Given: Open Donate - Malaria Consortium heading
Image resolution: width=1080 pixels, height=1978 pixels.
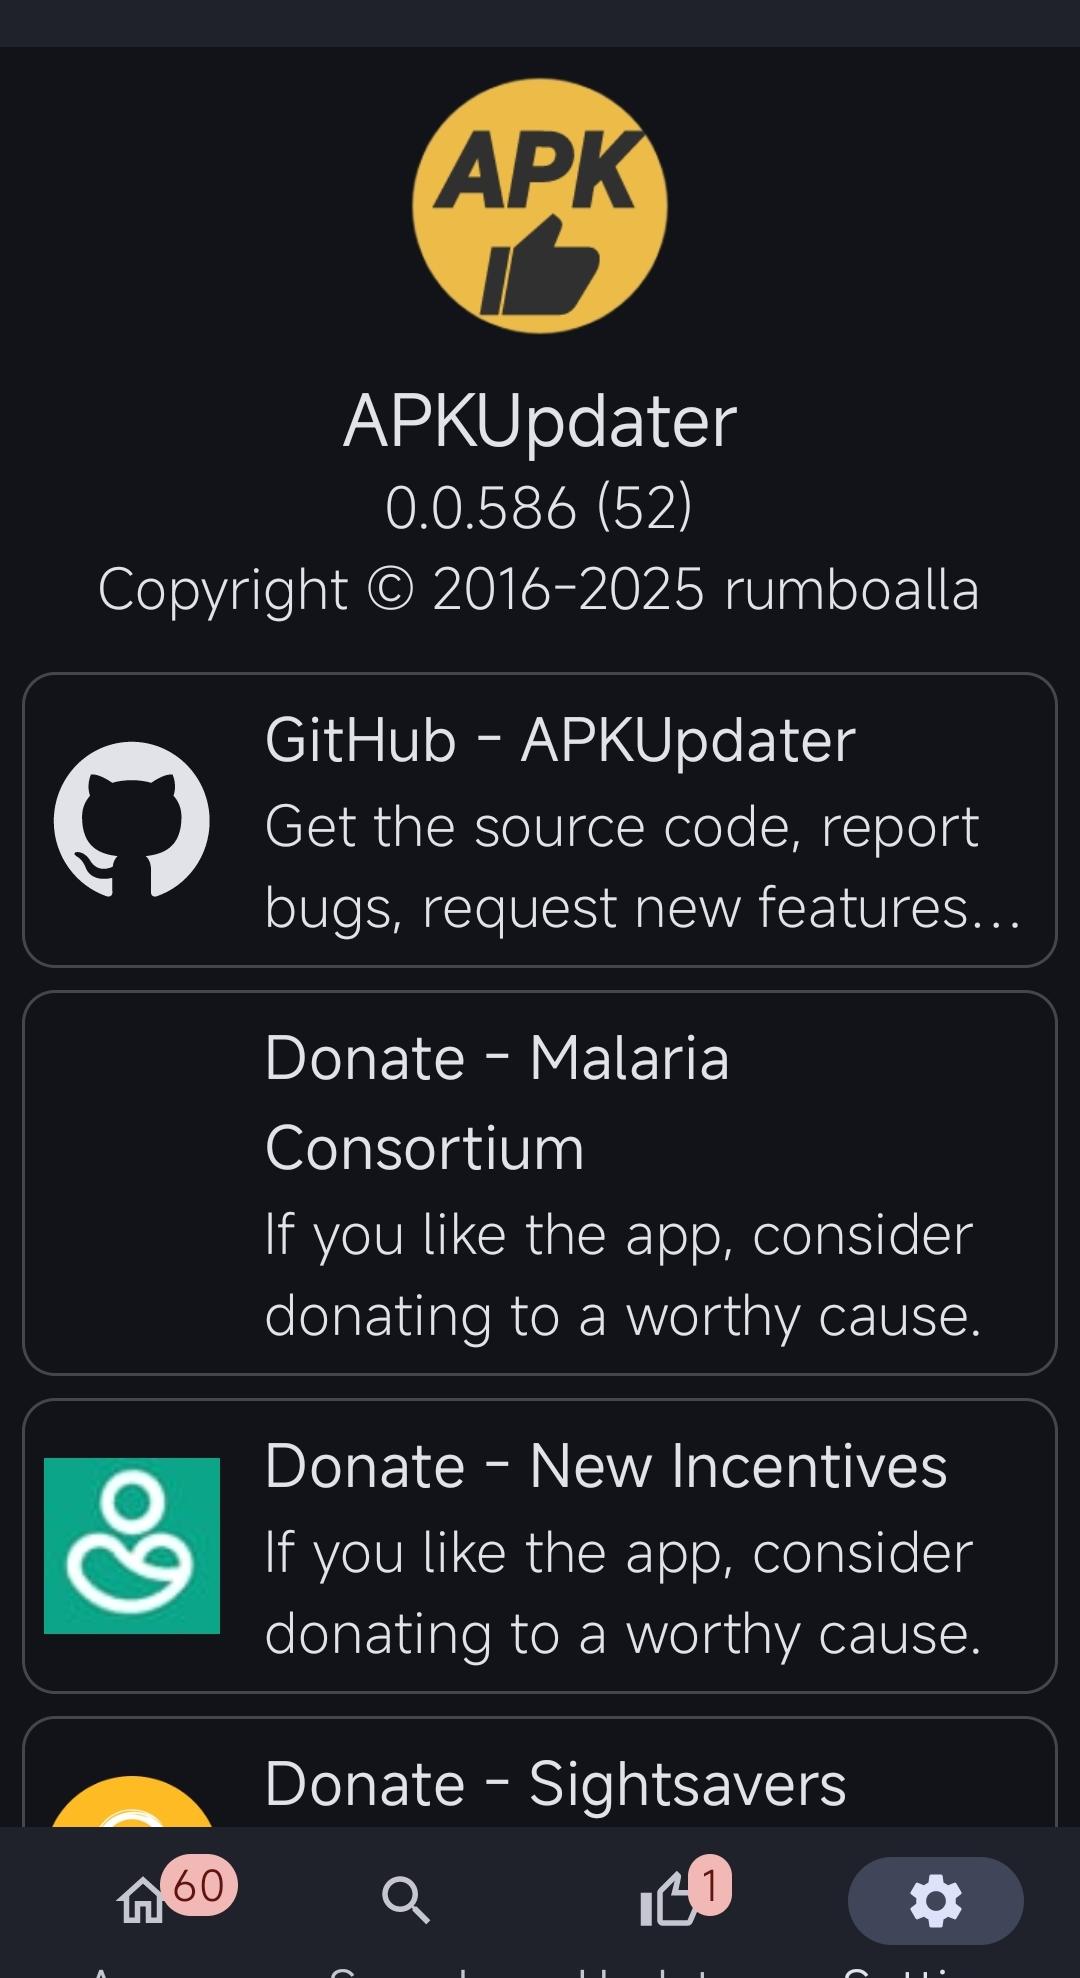Looking at the screenshot, I should [497, 1102].
